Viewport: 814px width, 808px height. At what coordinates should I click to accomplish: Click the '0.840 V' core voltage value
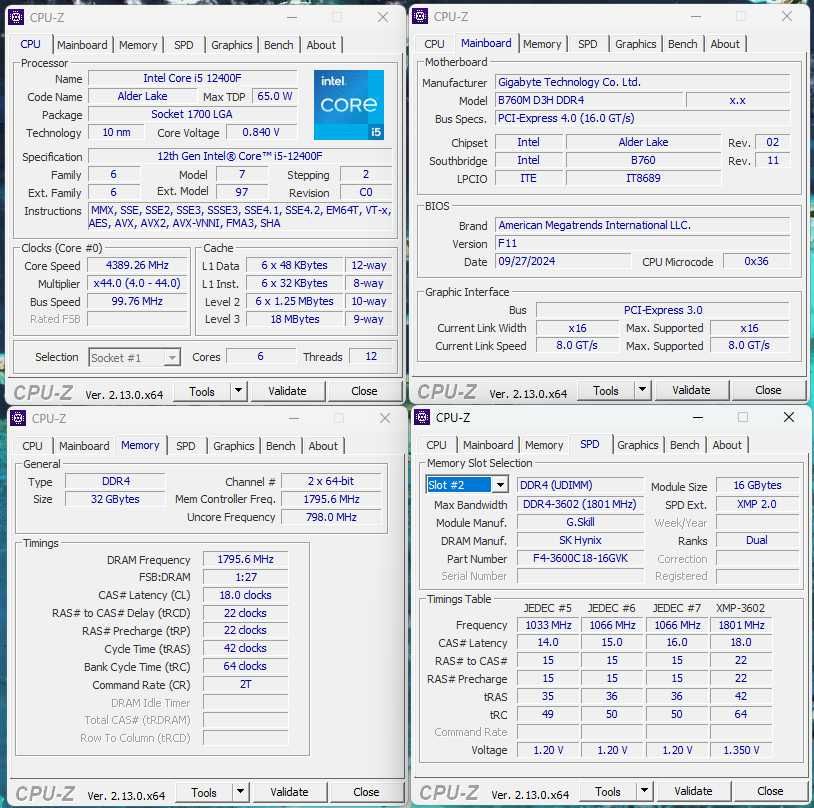click(x=261, y=132)
